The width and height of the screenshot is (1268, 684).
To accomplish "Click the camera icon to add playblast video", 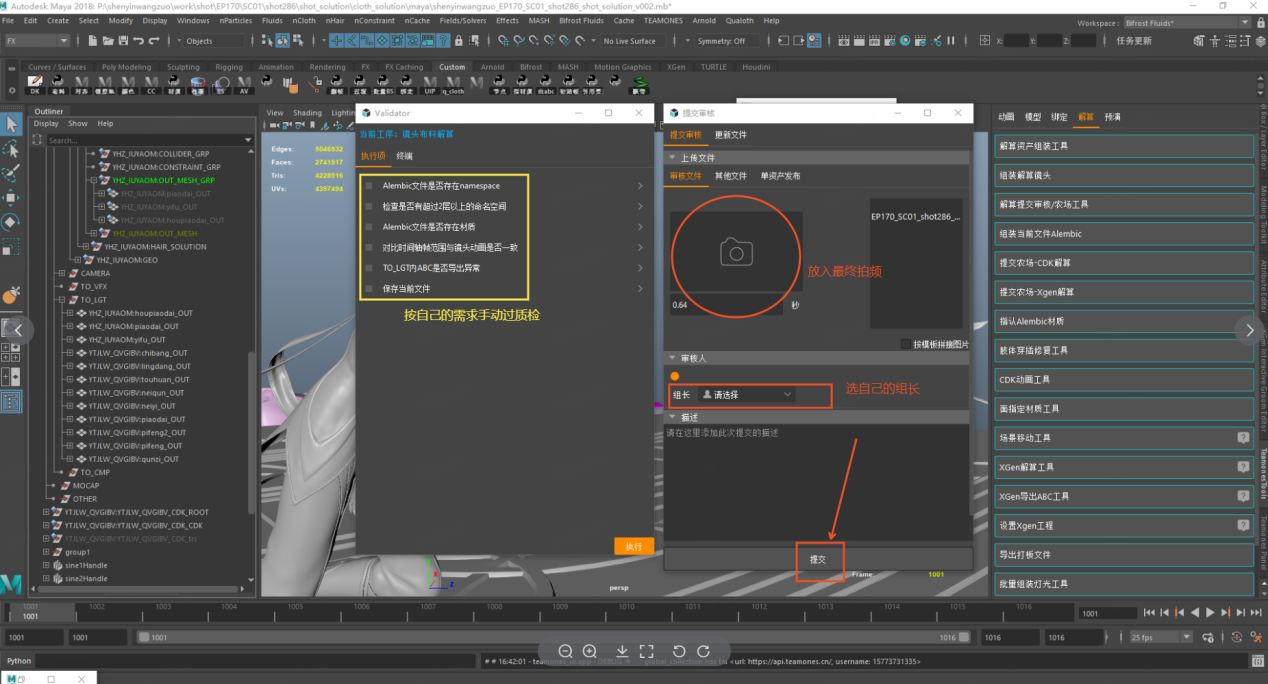I will click(x=736, y=254).
